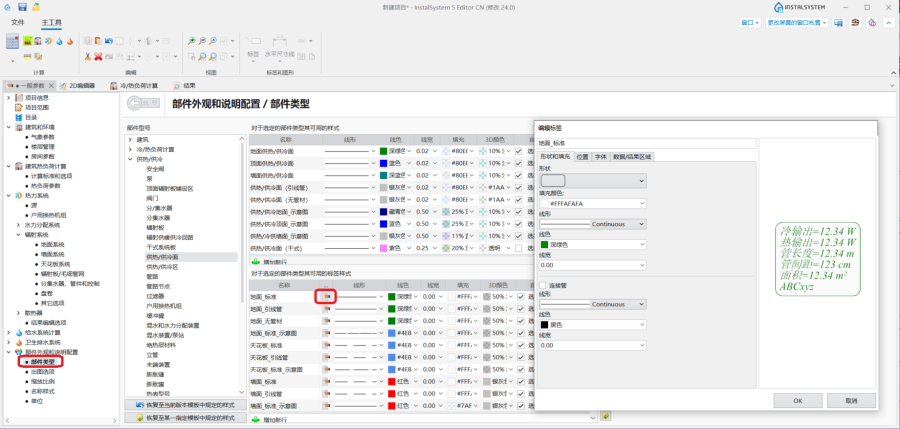Click red color swatch in 墙面_标准 row
This screenshot has width=900, height=429.
point(392,381)
